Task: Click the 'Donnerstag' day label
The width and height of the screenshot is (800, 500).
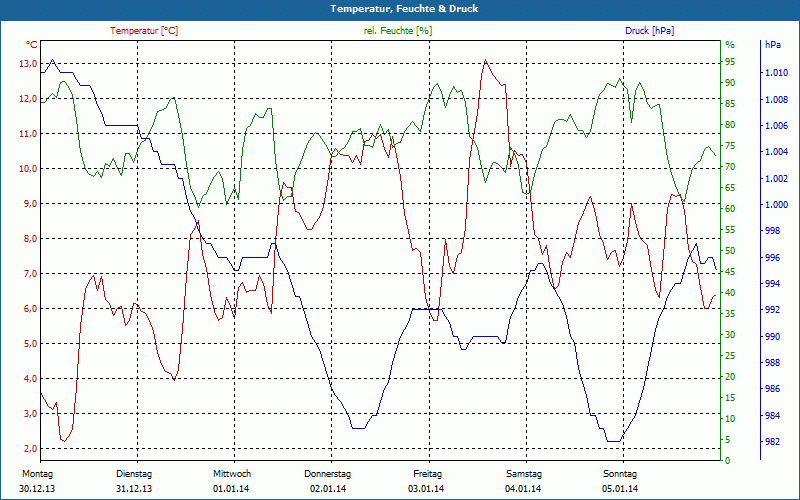Action: (x=328, y=474)
